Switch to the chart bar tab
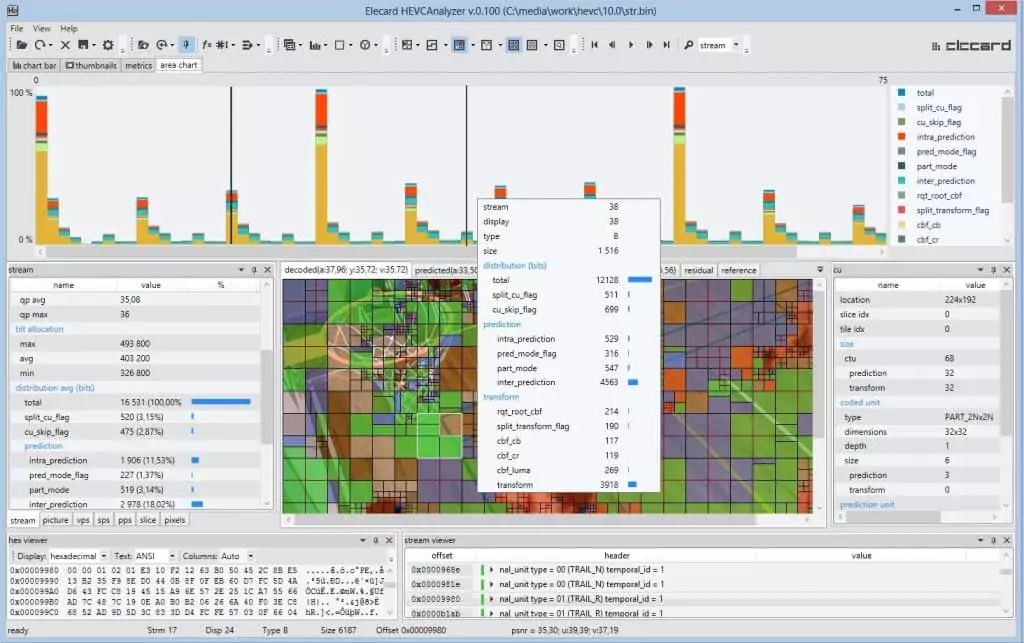1024x643 pixels. point(35,65)
